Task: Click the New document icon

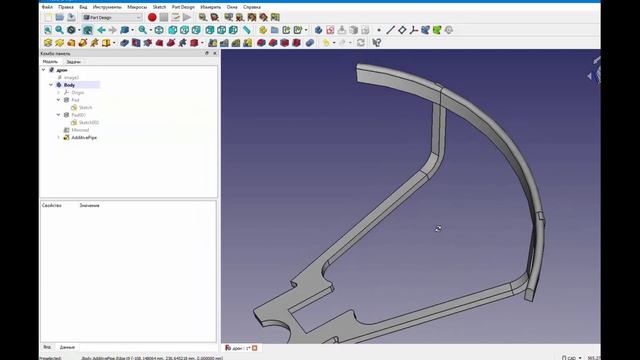Action: (x=48, y=18)
